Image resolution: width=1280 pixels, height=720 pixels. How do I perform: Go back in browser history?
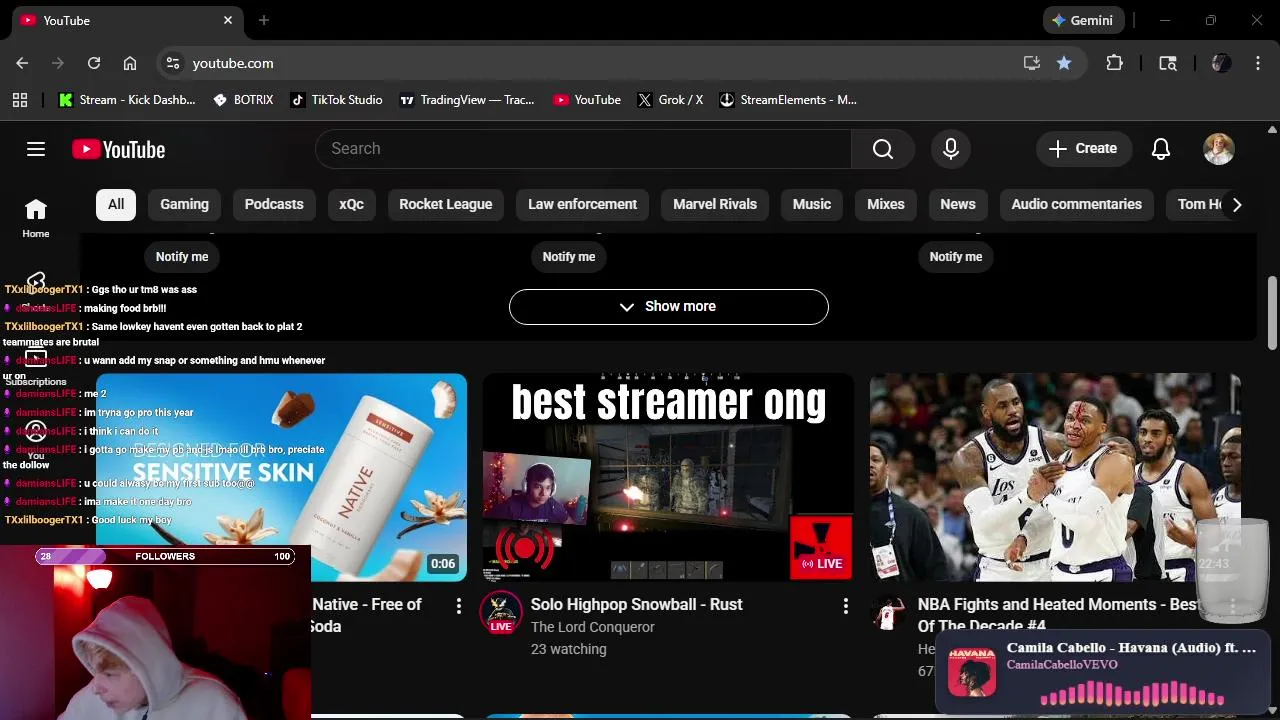point(22,63)
